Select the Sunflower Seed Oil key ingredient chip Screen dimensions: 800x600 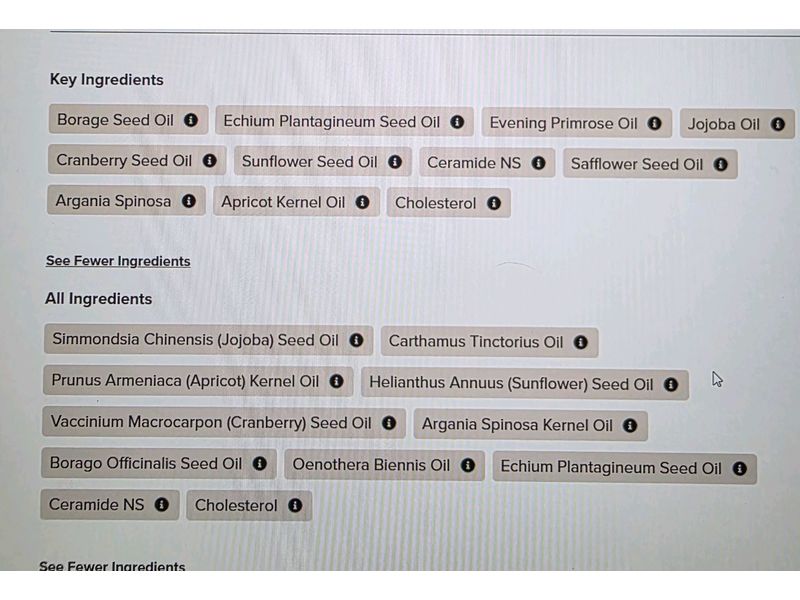[x=310, y=162]
